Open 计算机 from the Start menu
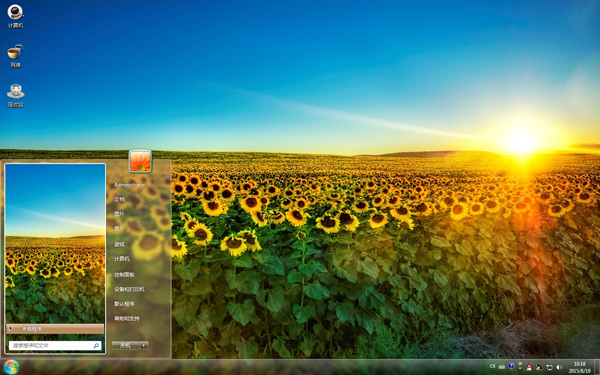The width and height of the screenshot is (600, 375). [x=122, y=259]
